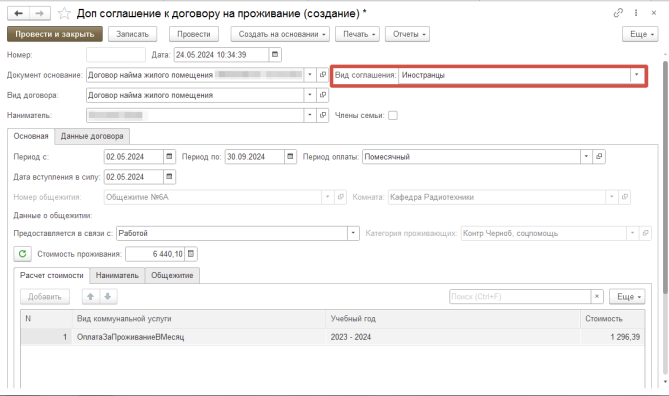669x396 pixels.
Task: Select the ОплатаЗаПроживаниеВМесяц table cell
Action: coord(199,337)
